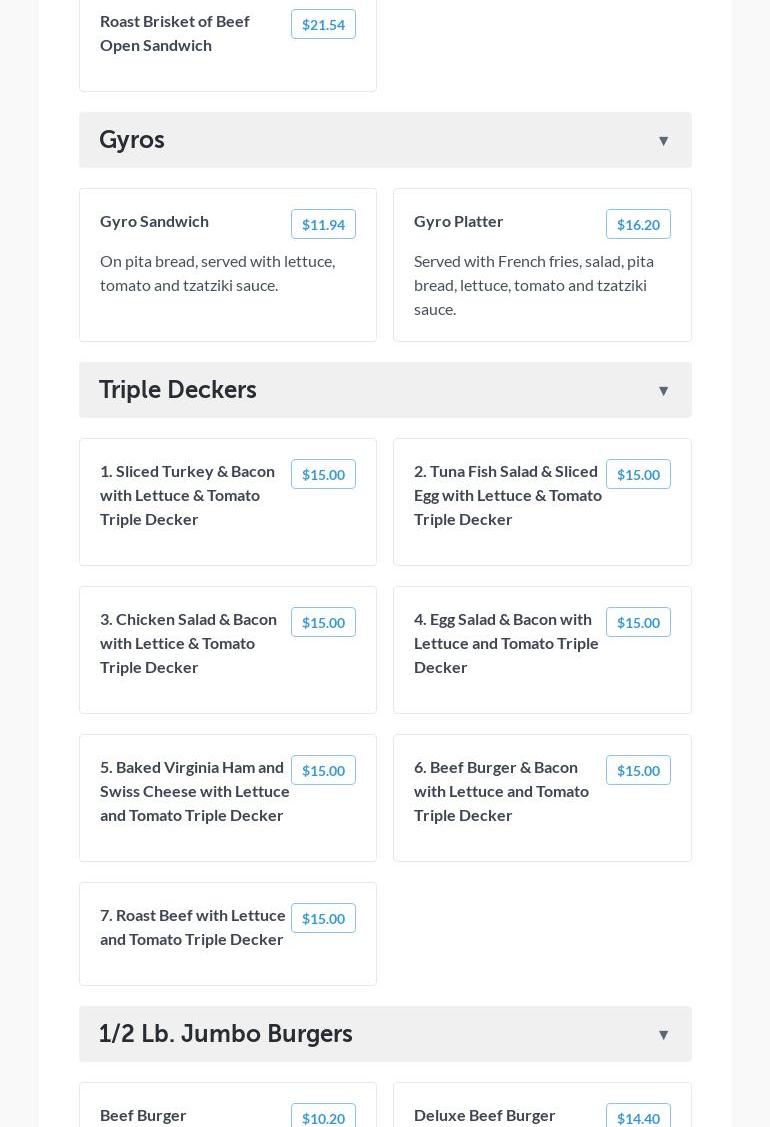Click Beef Burger & Bacon Triple Decker price
Viewport: 770px width, 1127px height.
click(638, 770)
